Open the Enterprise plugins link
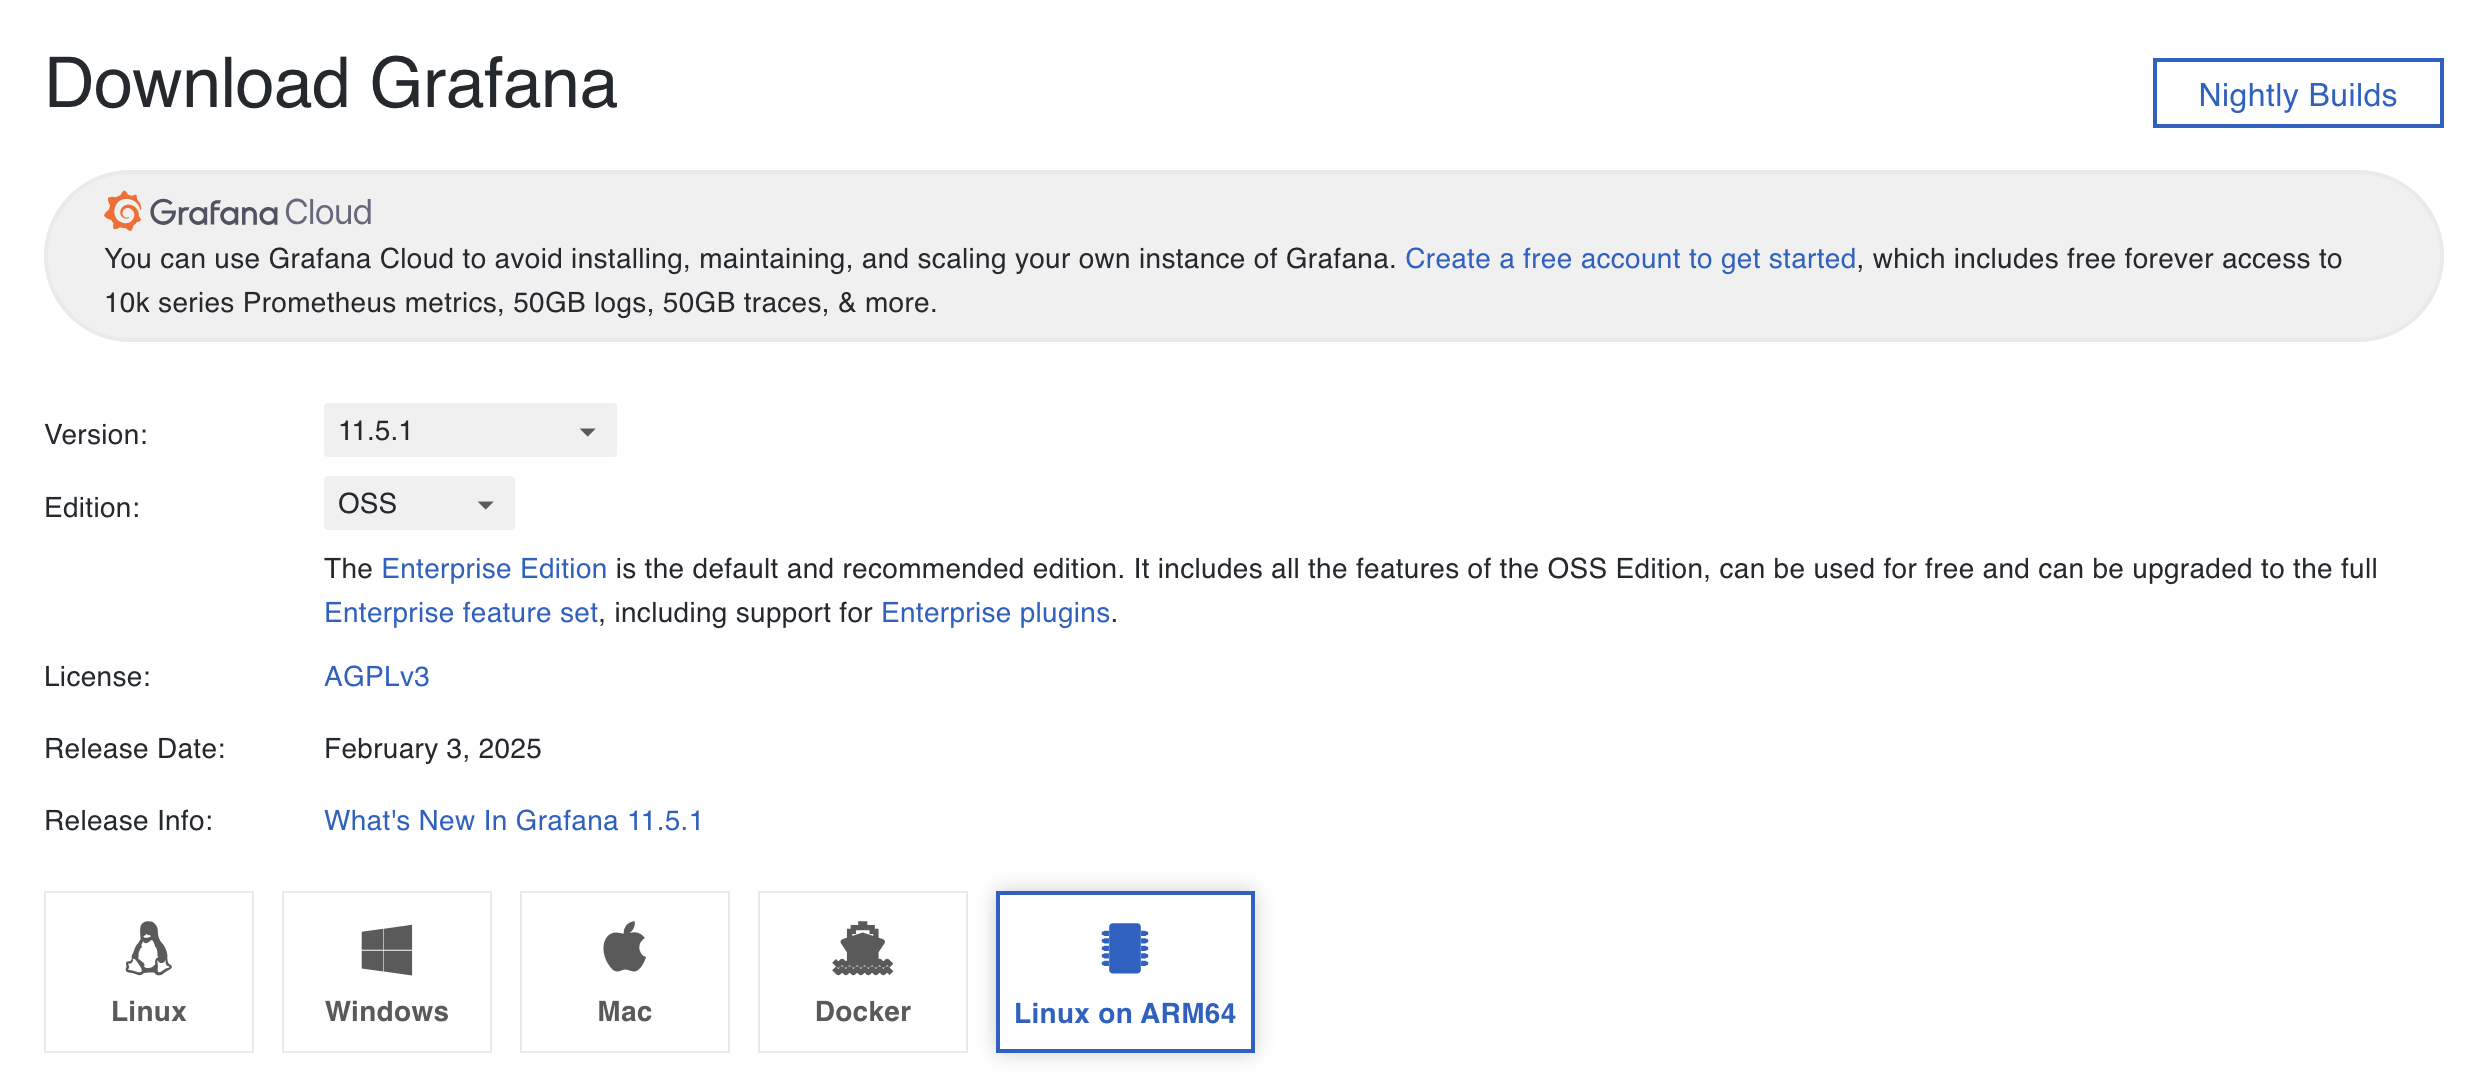This screenshot has height=1078, width=2486. (x=996, y=613)
